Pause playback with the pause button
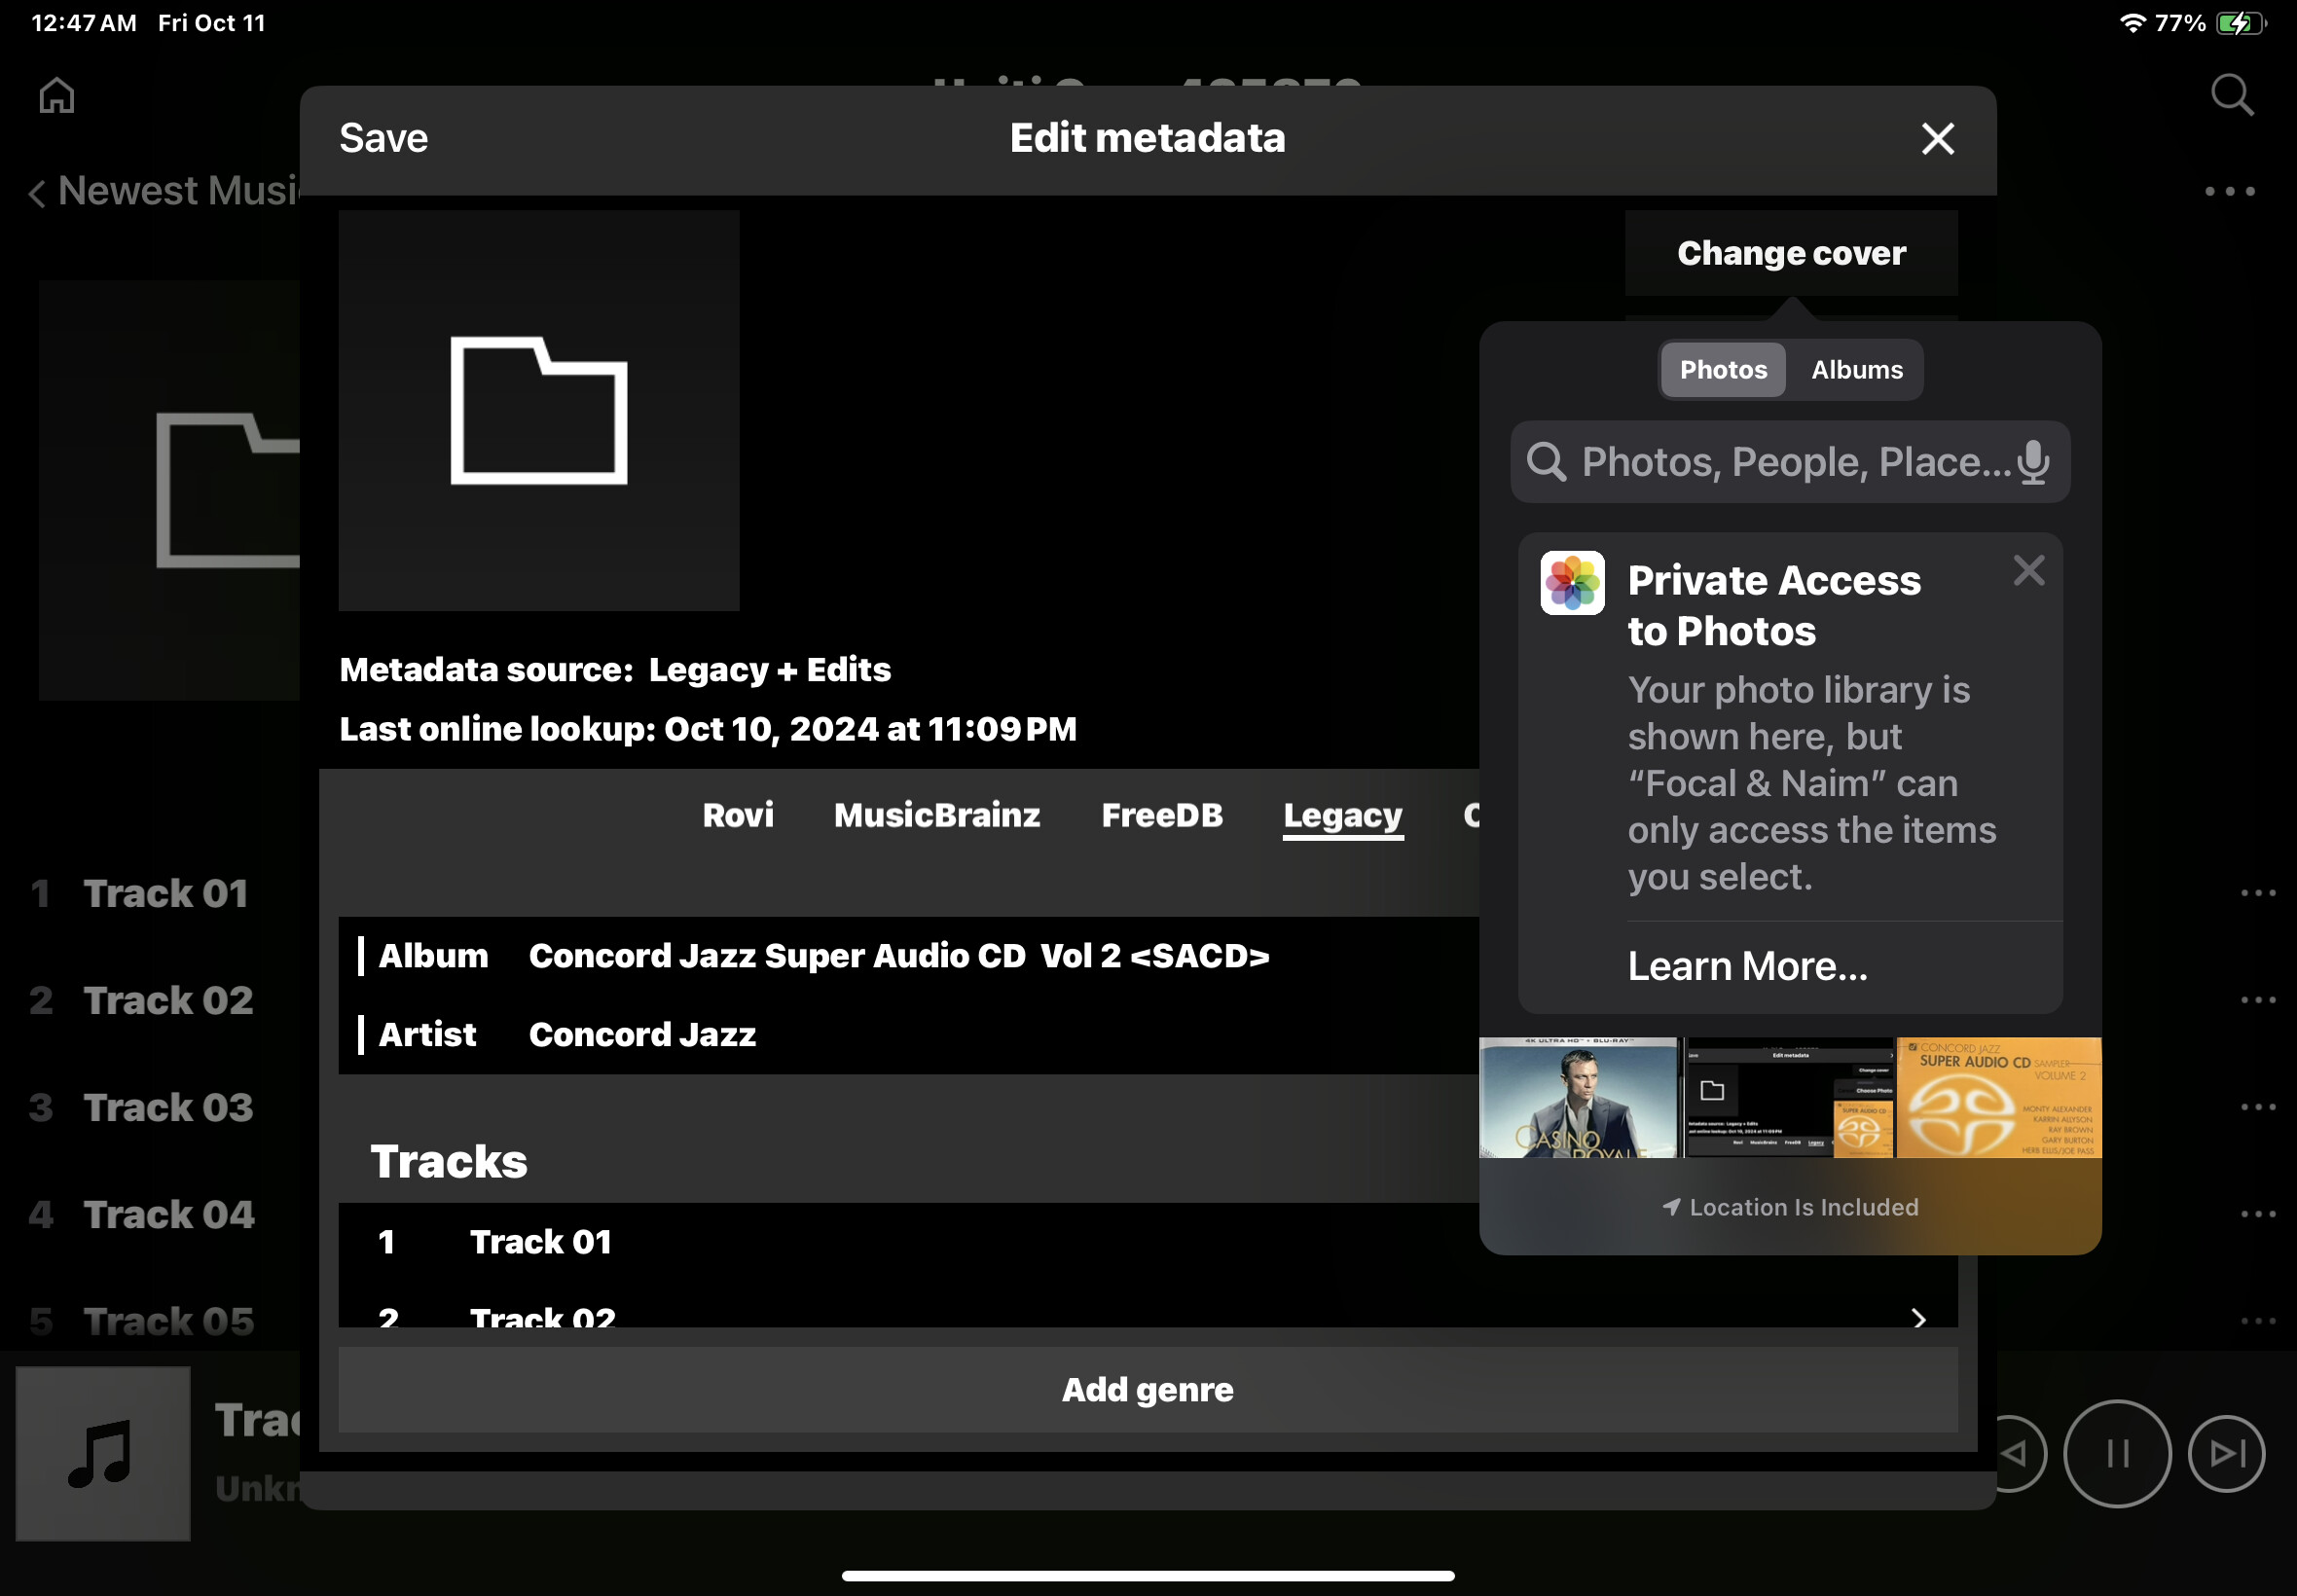 click(x=2116, y=1453)
